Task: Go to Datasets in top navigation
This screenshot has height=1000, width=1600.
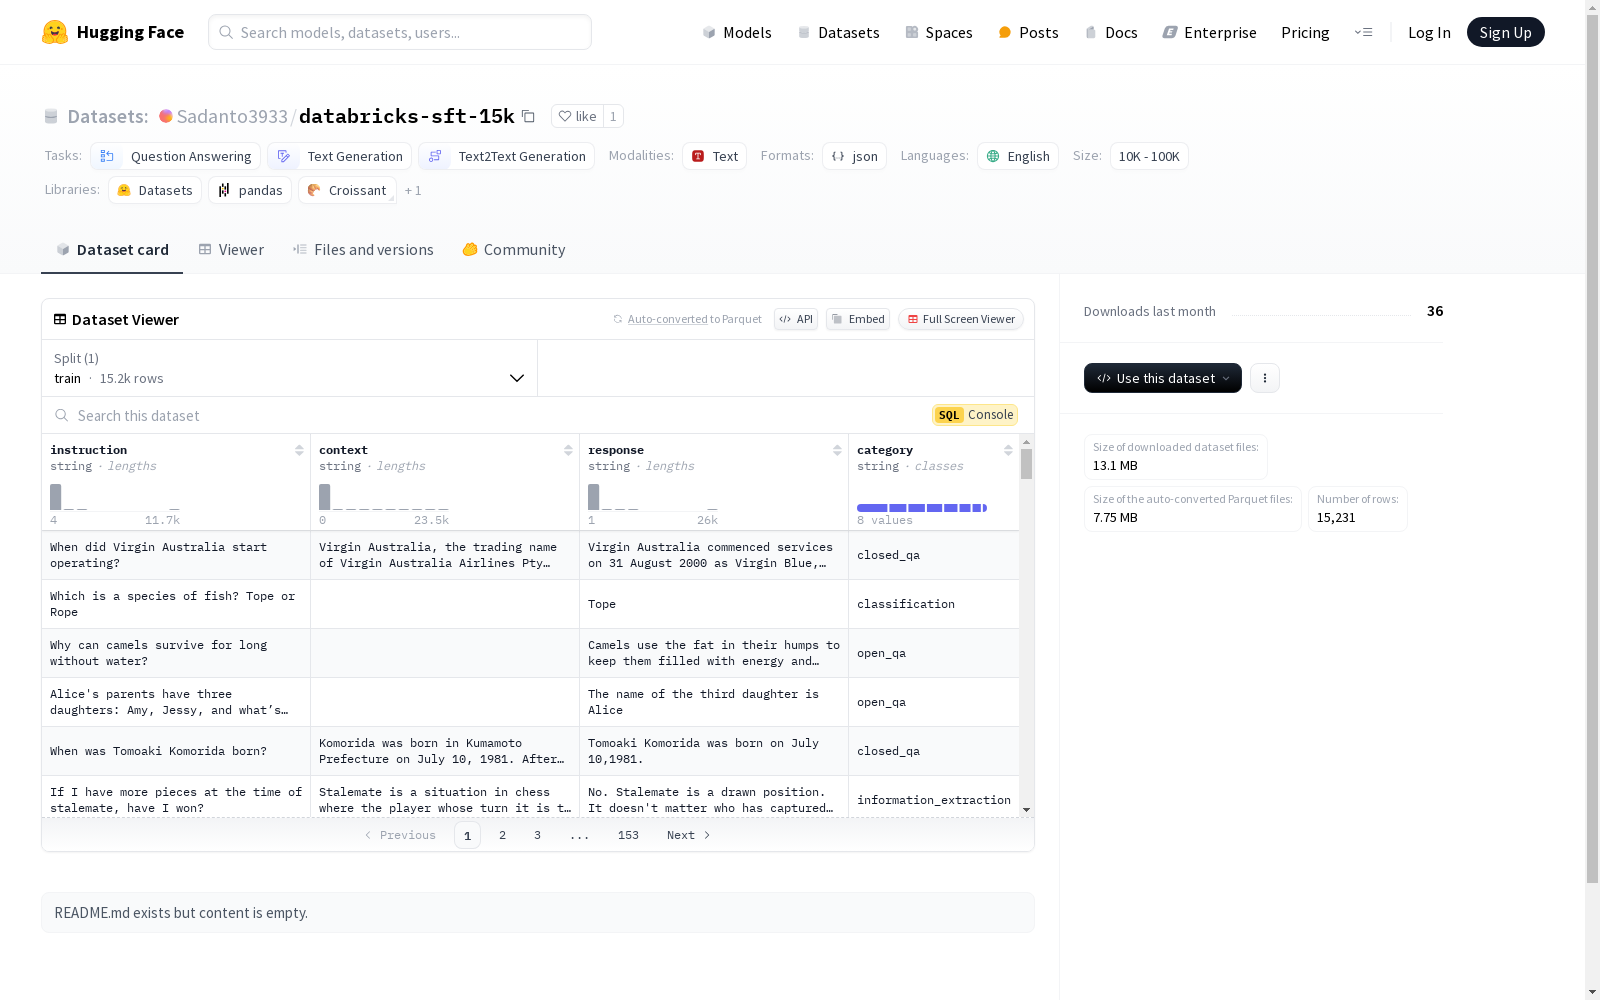Action: point(838,32)
